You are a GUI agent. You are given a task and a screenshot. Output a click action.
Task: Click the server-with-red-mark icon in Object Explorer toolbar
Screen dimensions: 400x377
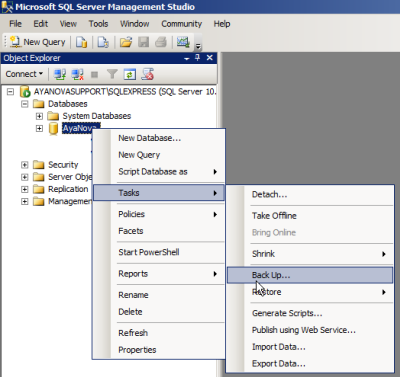(x=147, y=74)
